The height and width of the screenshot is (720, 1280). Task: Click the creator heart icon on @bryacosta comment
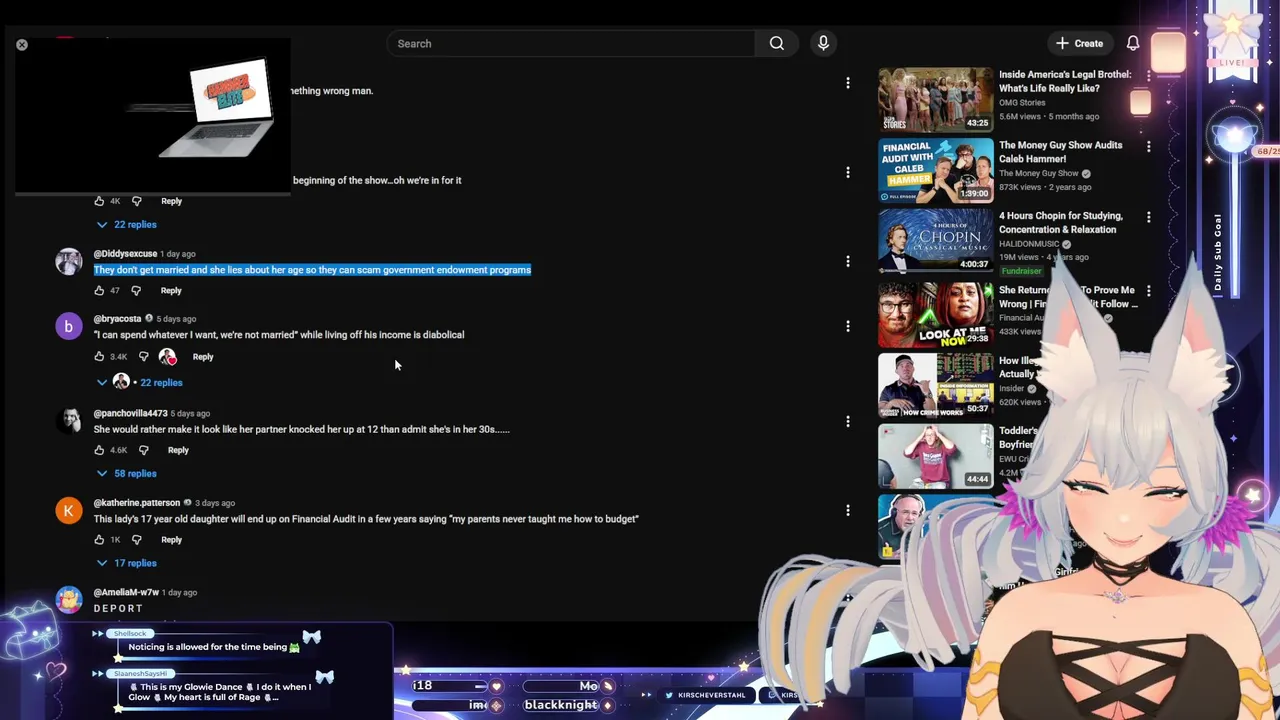click(x=167, y=357)
